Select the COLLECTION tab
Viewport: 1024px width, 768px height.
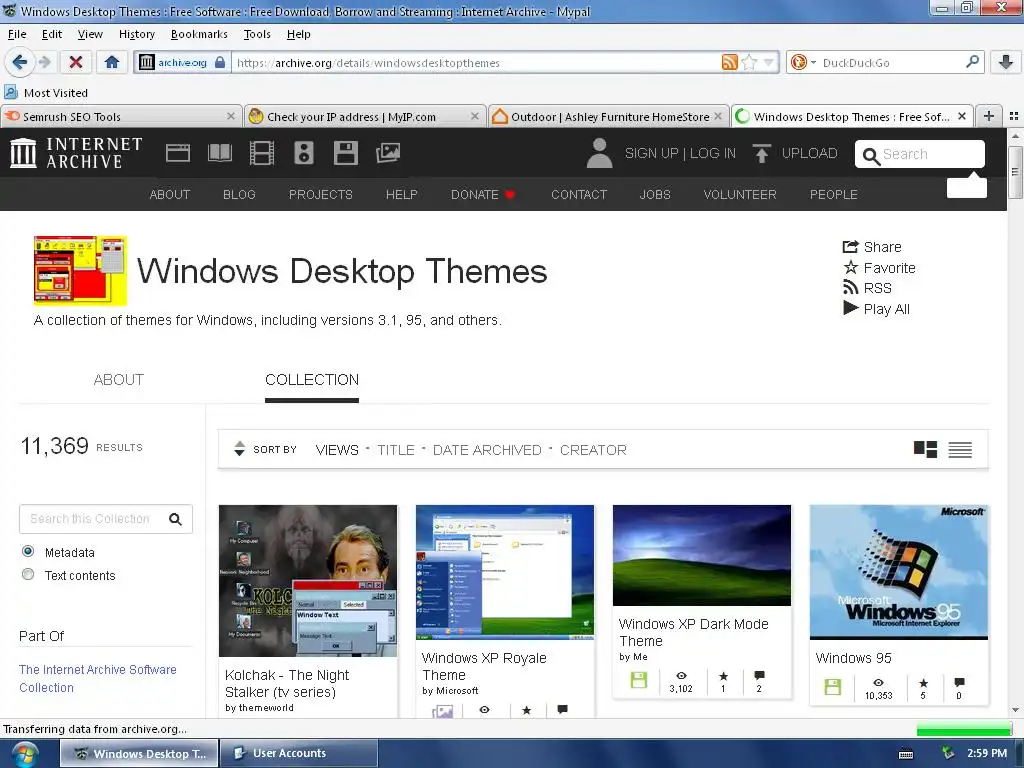(x=312, y=379)
